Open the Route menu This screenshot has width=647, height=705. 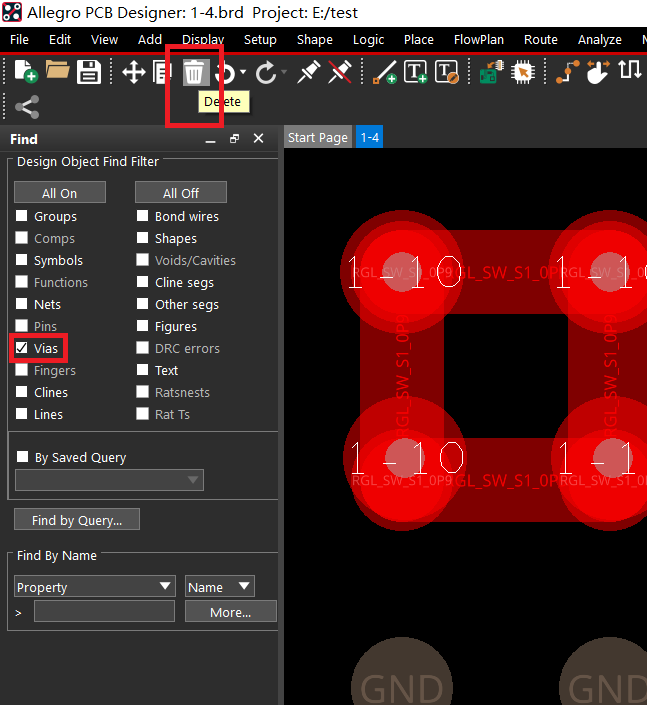click(540, 40)
